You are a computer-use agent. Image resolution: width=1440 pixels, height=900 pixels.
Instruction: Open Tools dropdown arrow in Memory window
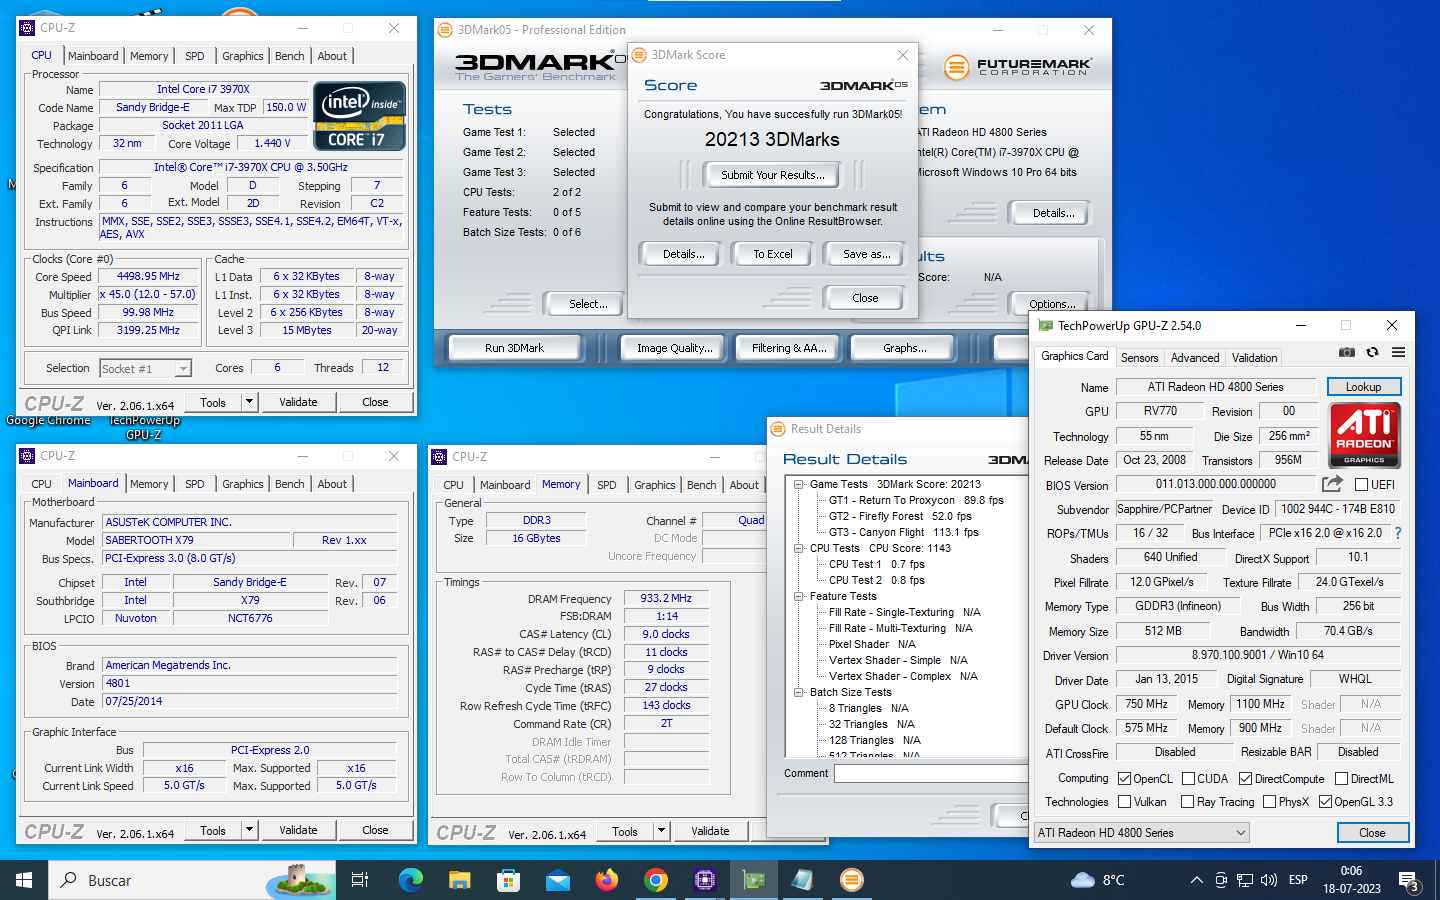[x=661, y=831]
